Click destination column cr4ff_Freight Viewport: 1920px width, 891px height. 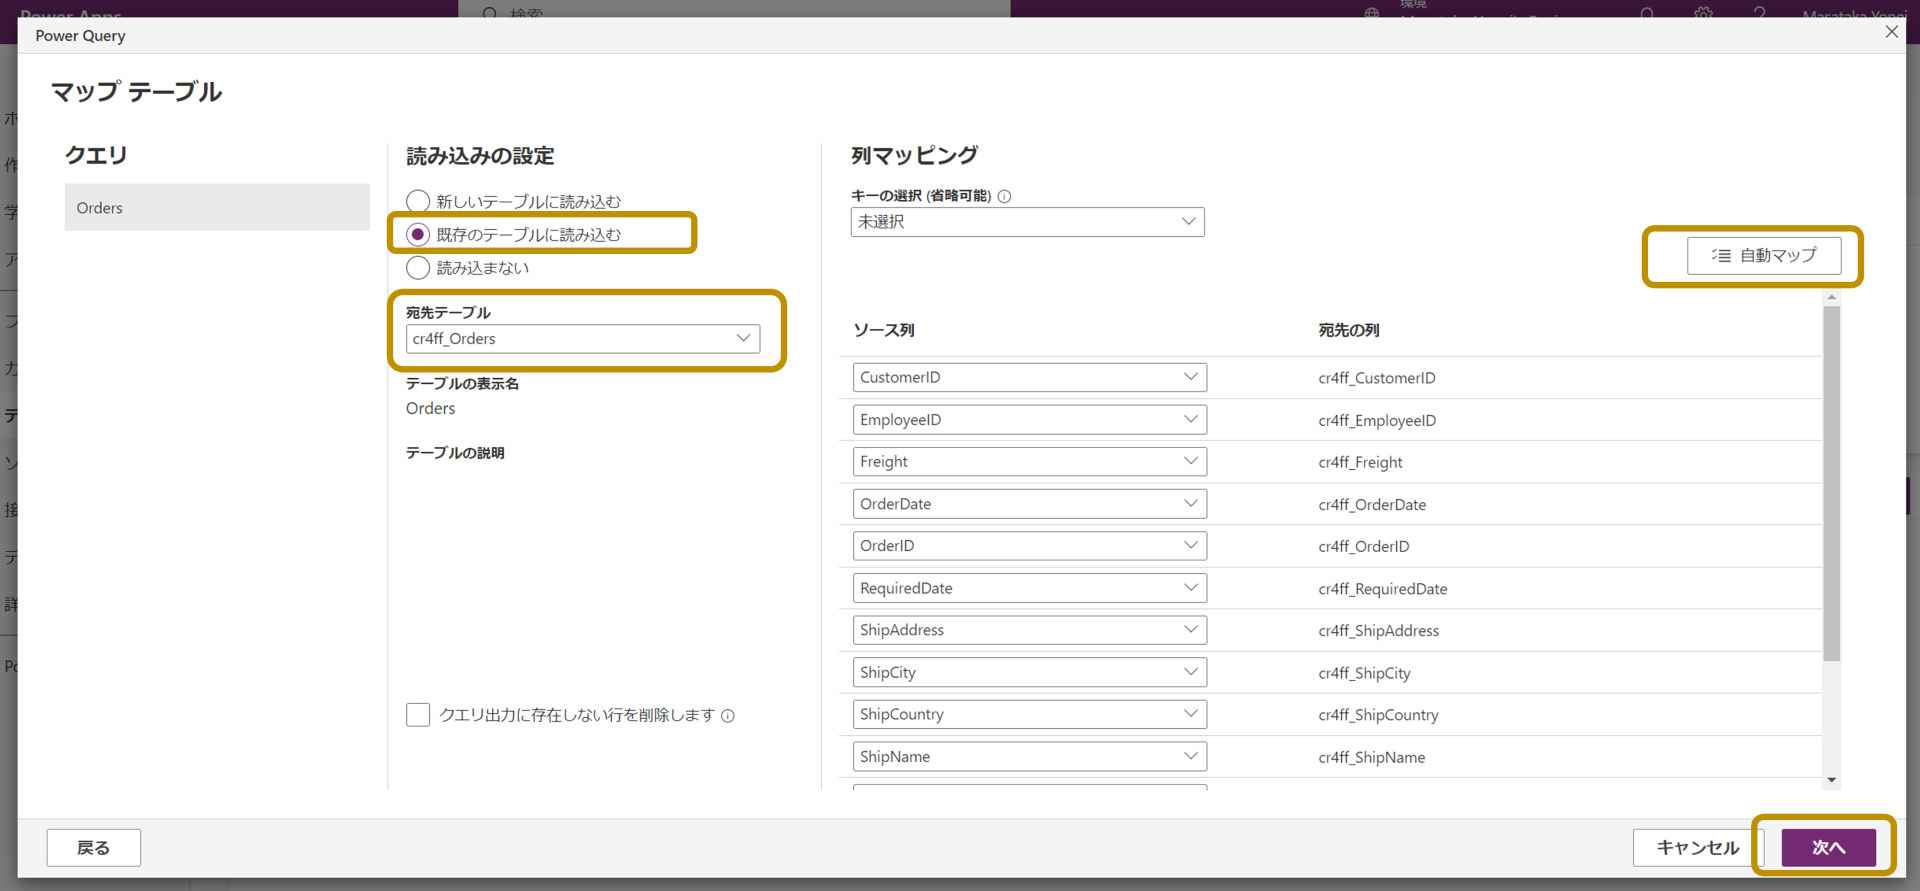[x=1360, y=462]
